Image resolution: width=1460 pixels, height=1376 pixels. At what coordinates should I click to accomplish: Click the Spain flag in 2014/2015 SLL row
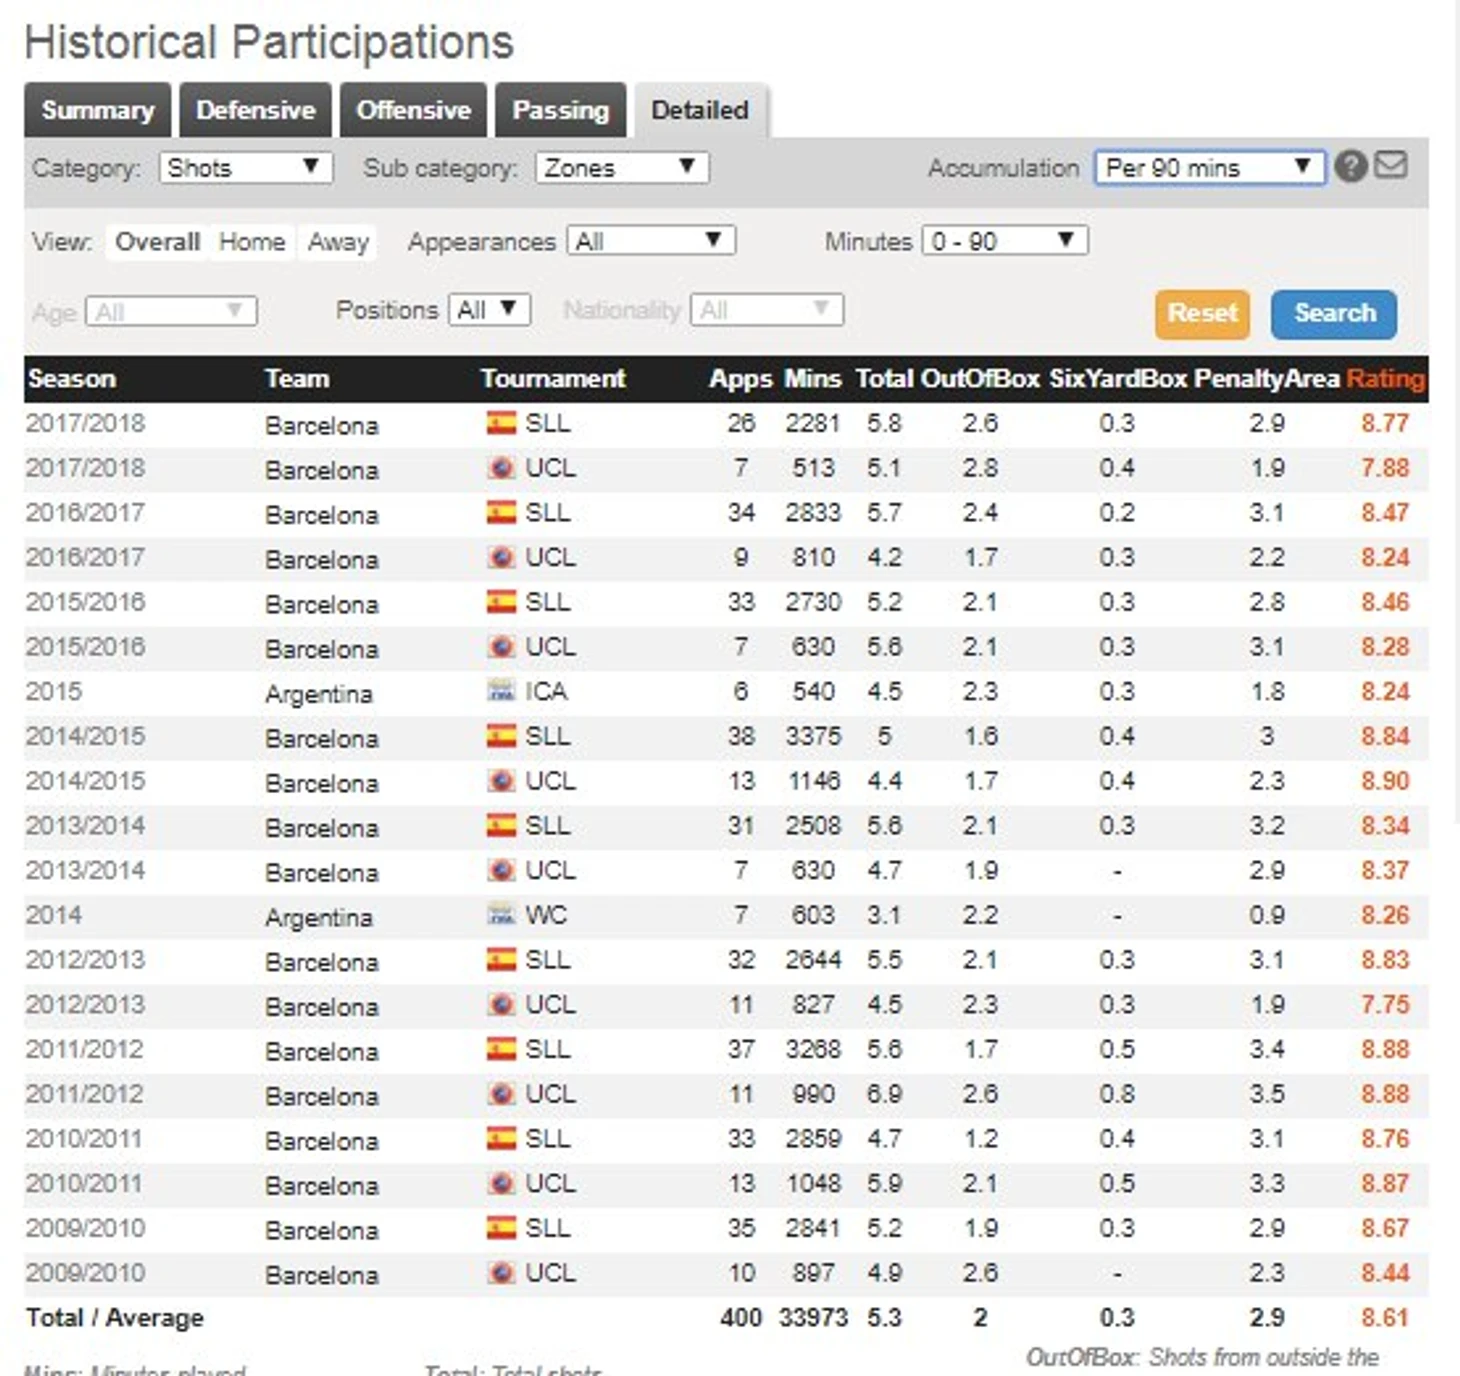pos(501,736)
